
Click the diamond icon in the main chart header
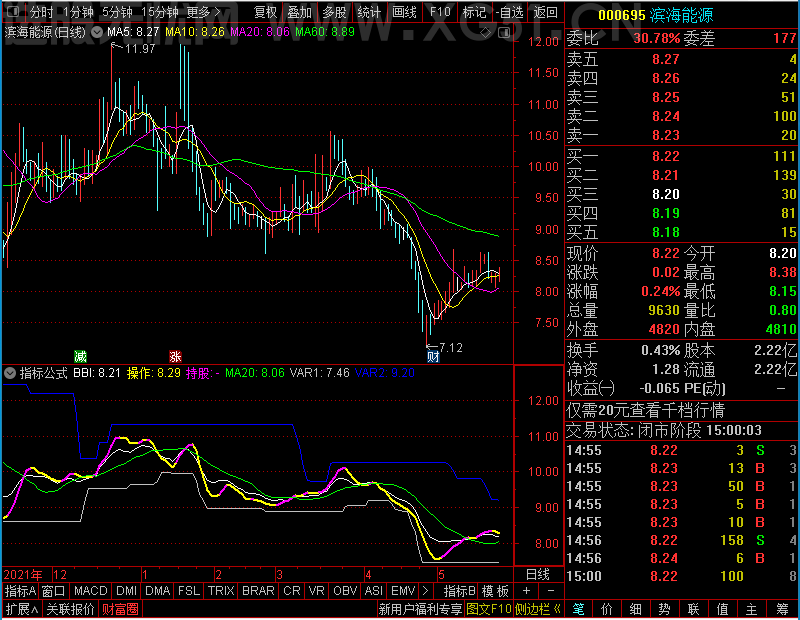[x=486, y=33]
